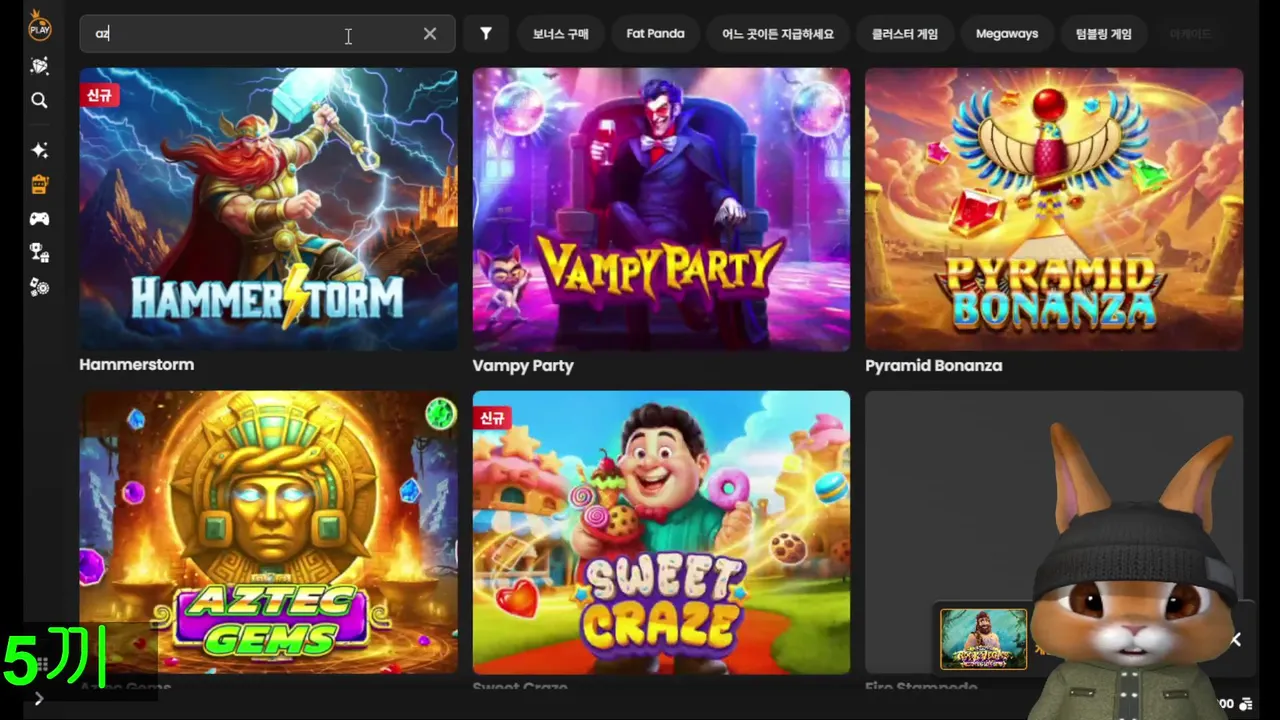Open the Pyramid Bonanza game thumbnail

1054,209
